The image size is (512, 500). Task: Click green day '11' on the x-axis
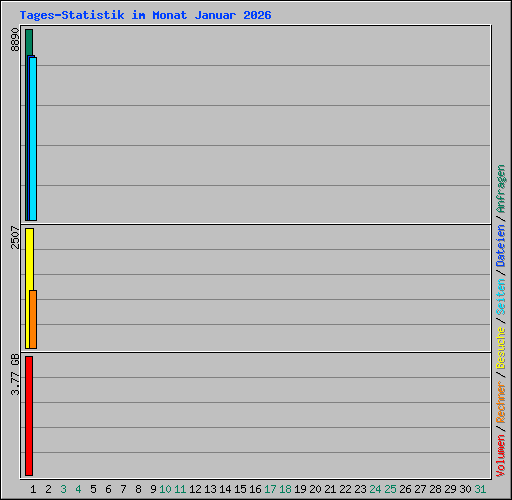[180, 489]
